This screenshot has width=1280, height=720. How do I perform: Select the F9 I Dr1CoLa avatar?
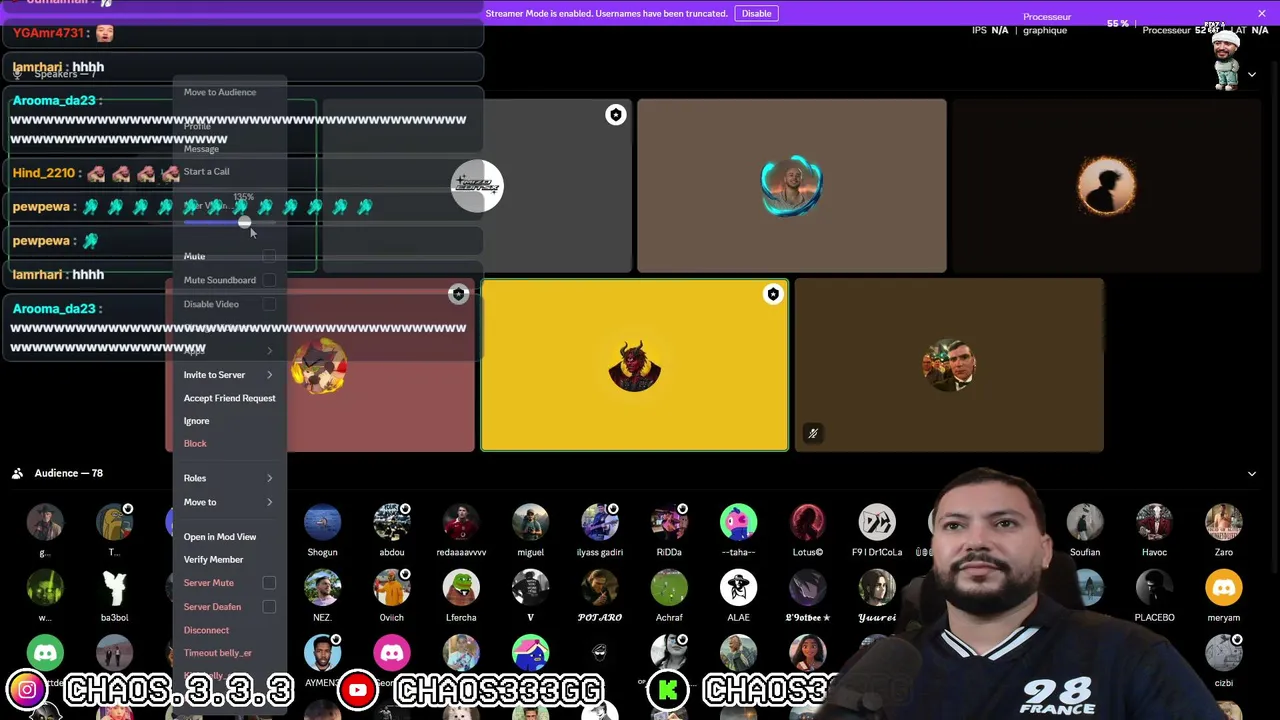[877, 522]
